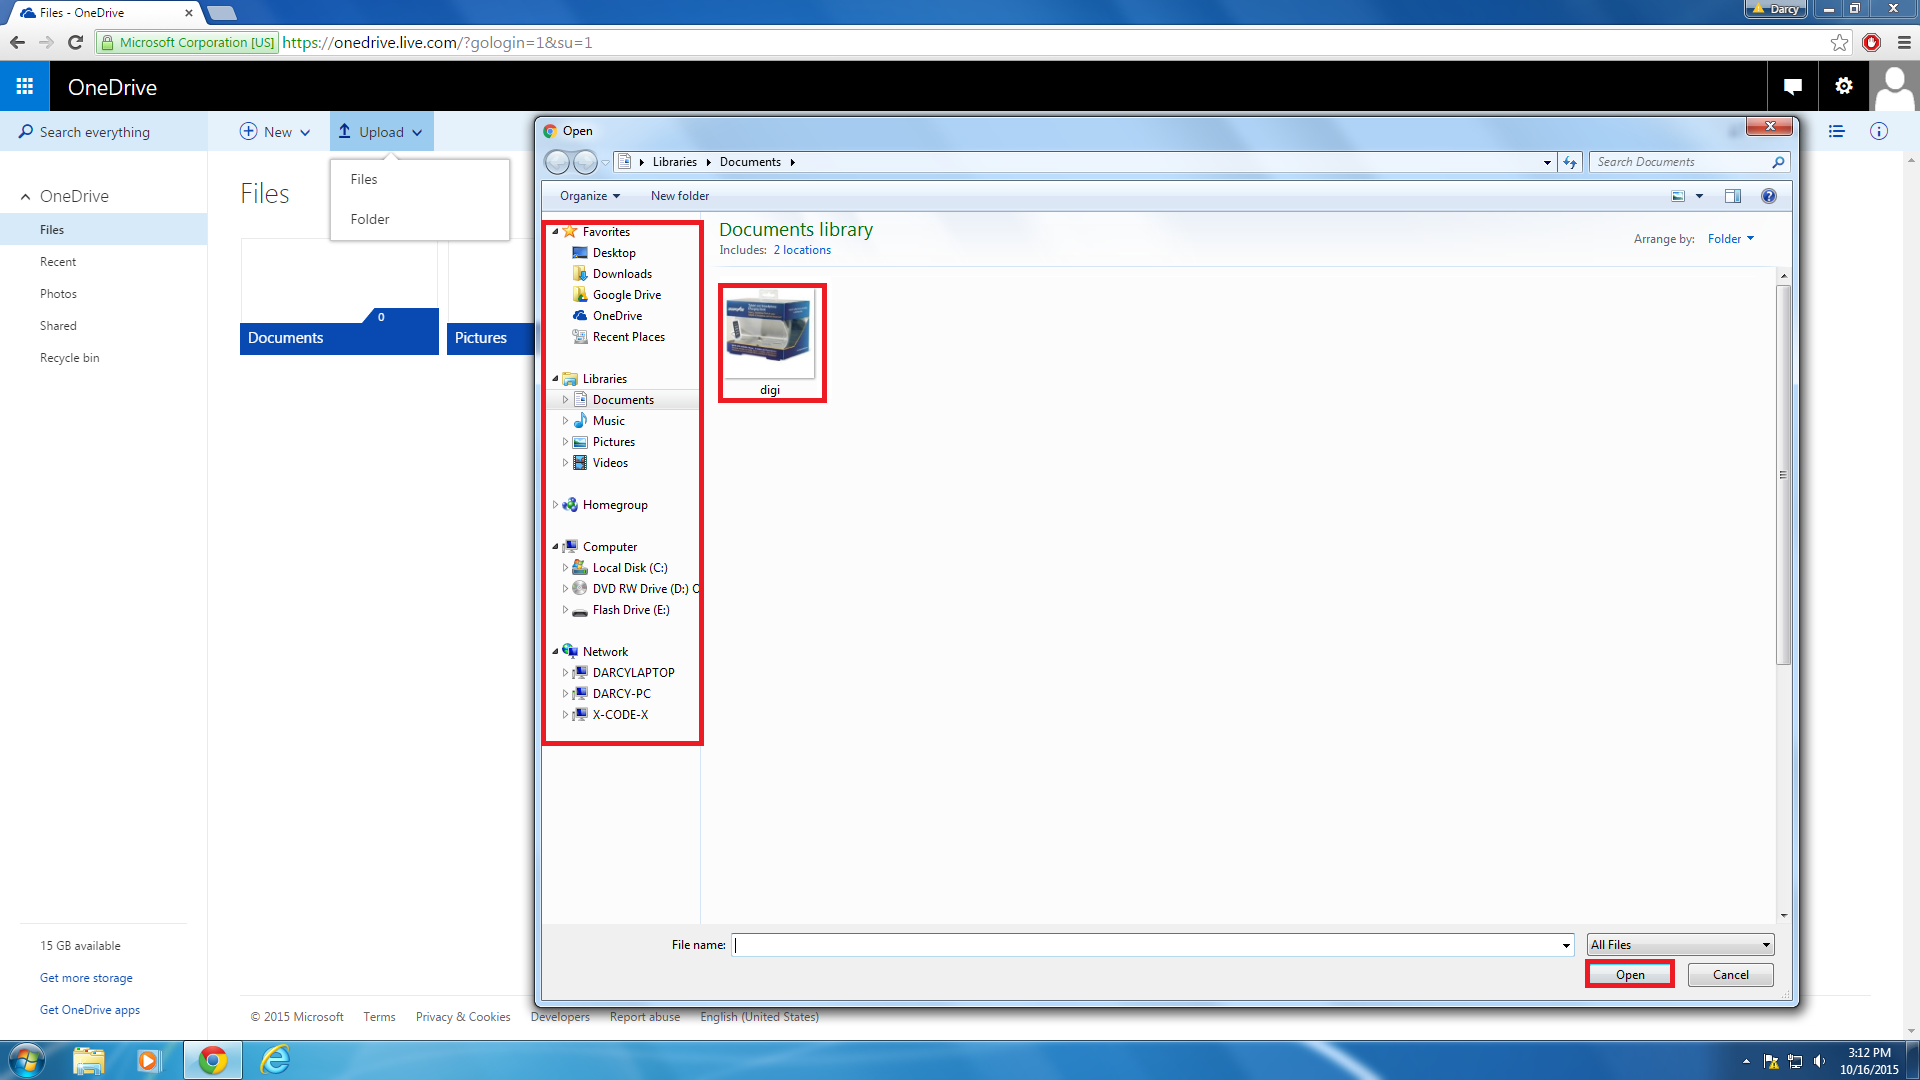Click the Search Documents field
Viewport: 1920px width, 1080px height.
(x=1680, y=162)
